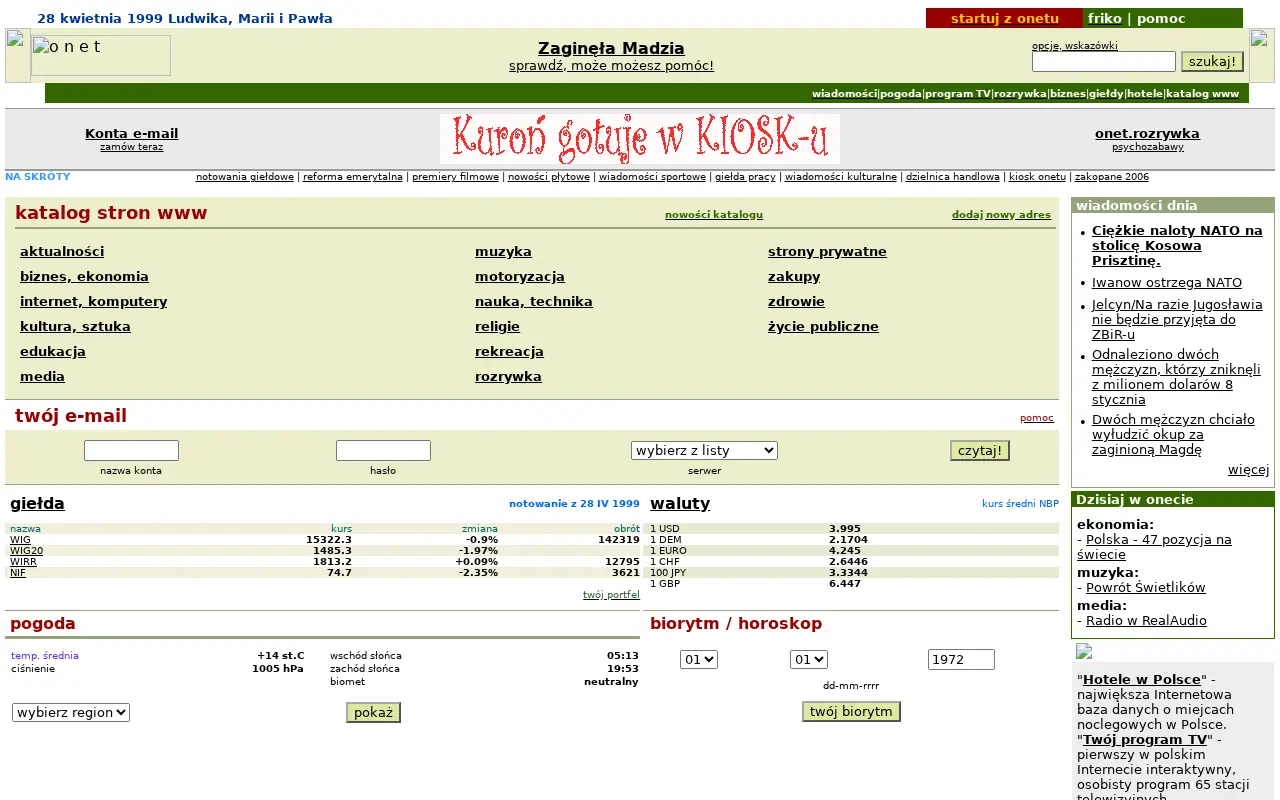Select 'program TV' in green navigation bar
Image resolution: width=1280 pixels, height=800 pixels.
point(957,93)
